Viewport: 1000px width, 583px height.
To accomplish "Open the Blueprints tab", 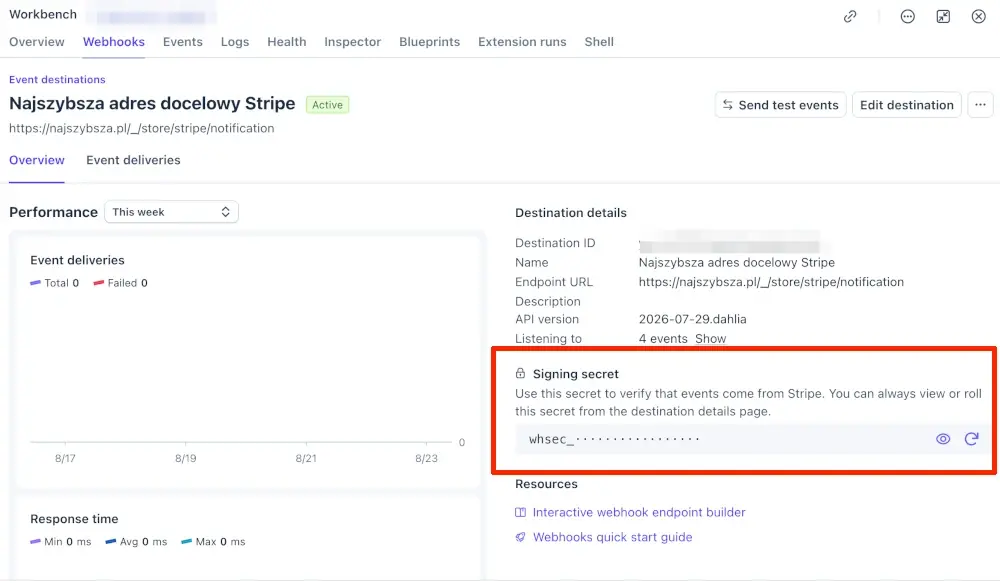I will click(429, 42).
